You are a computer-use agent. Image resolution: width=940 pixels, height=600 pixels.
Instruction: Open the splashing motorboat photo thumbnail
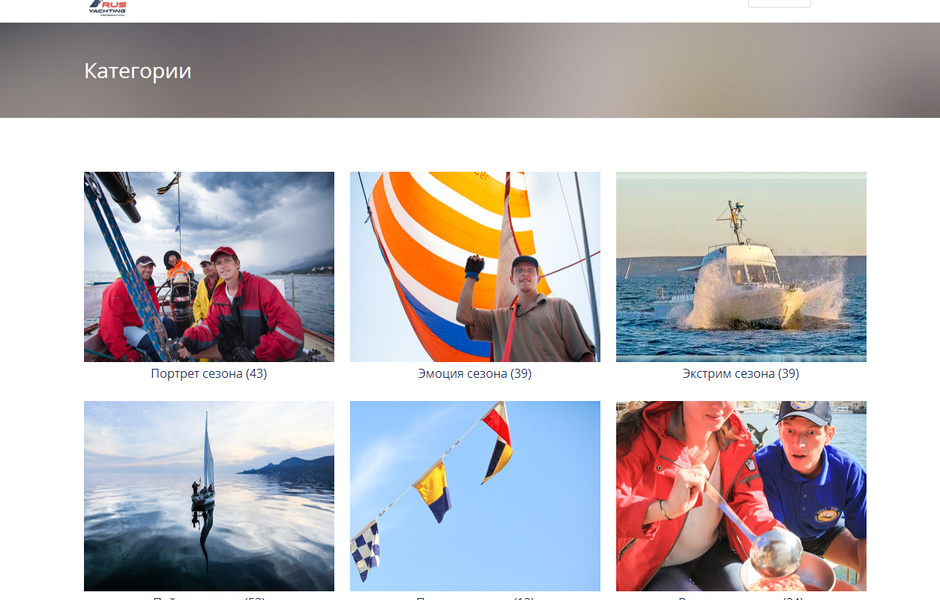pyautogui.click(x=741, y=267)
